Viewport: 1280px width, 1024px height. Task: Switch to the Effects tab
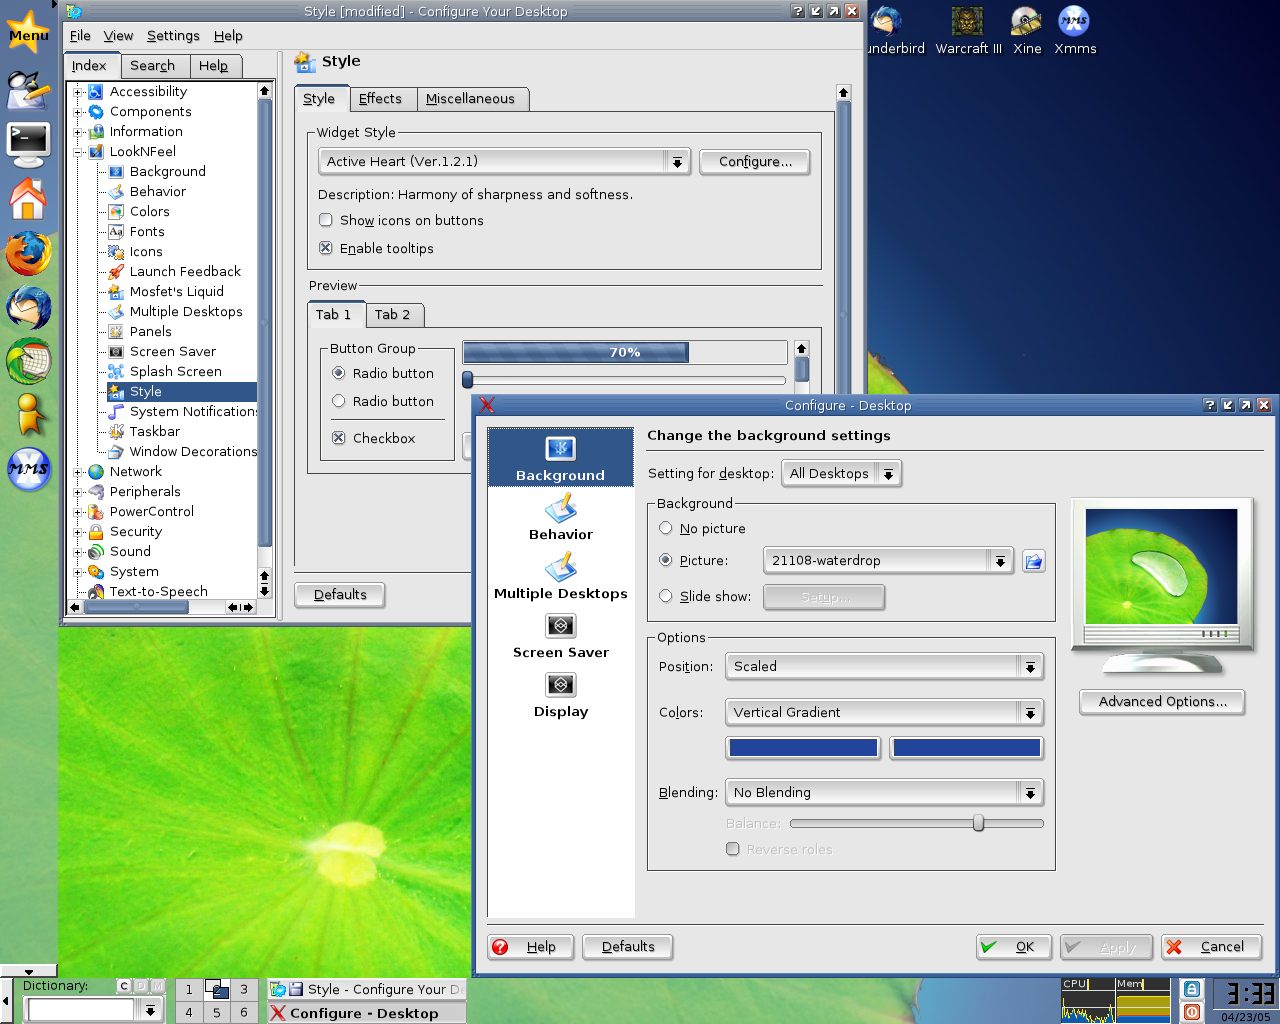pos(380,98)
